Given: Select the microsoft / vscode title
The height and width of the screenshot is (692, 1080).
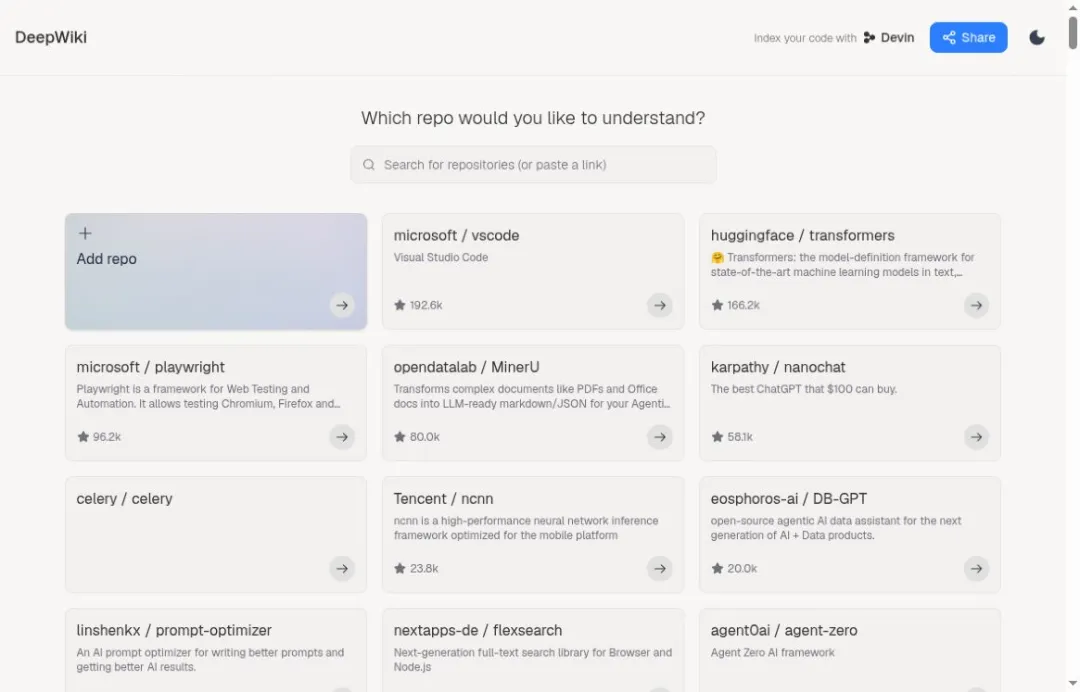Looking at the screenshot, I should click(456, 235).
